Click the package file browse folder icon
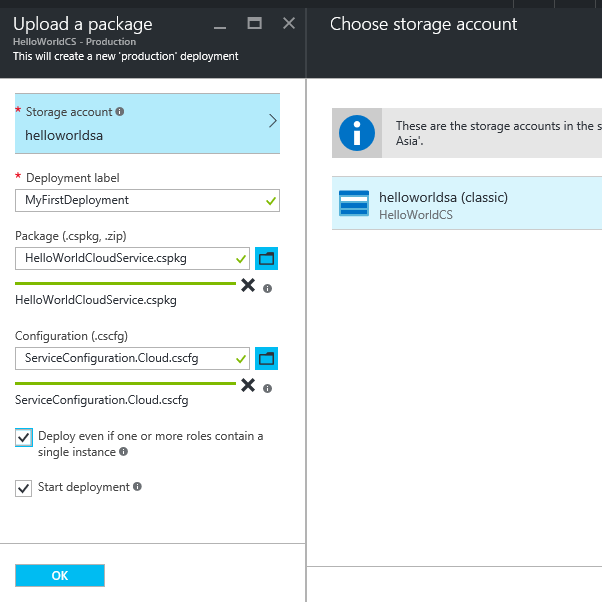 267,259
